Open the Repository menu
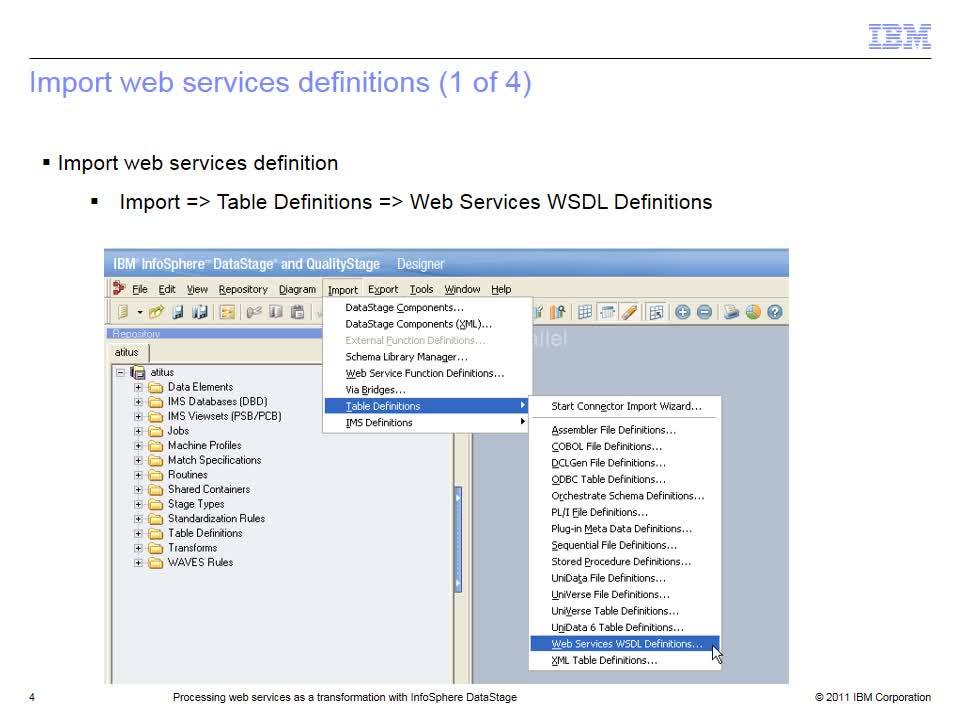 pyautogui.click(x=243, y=289)
